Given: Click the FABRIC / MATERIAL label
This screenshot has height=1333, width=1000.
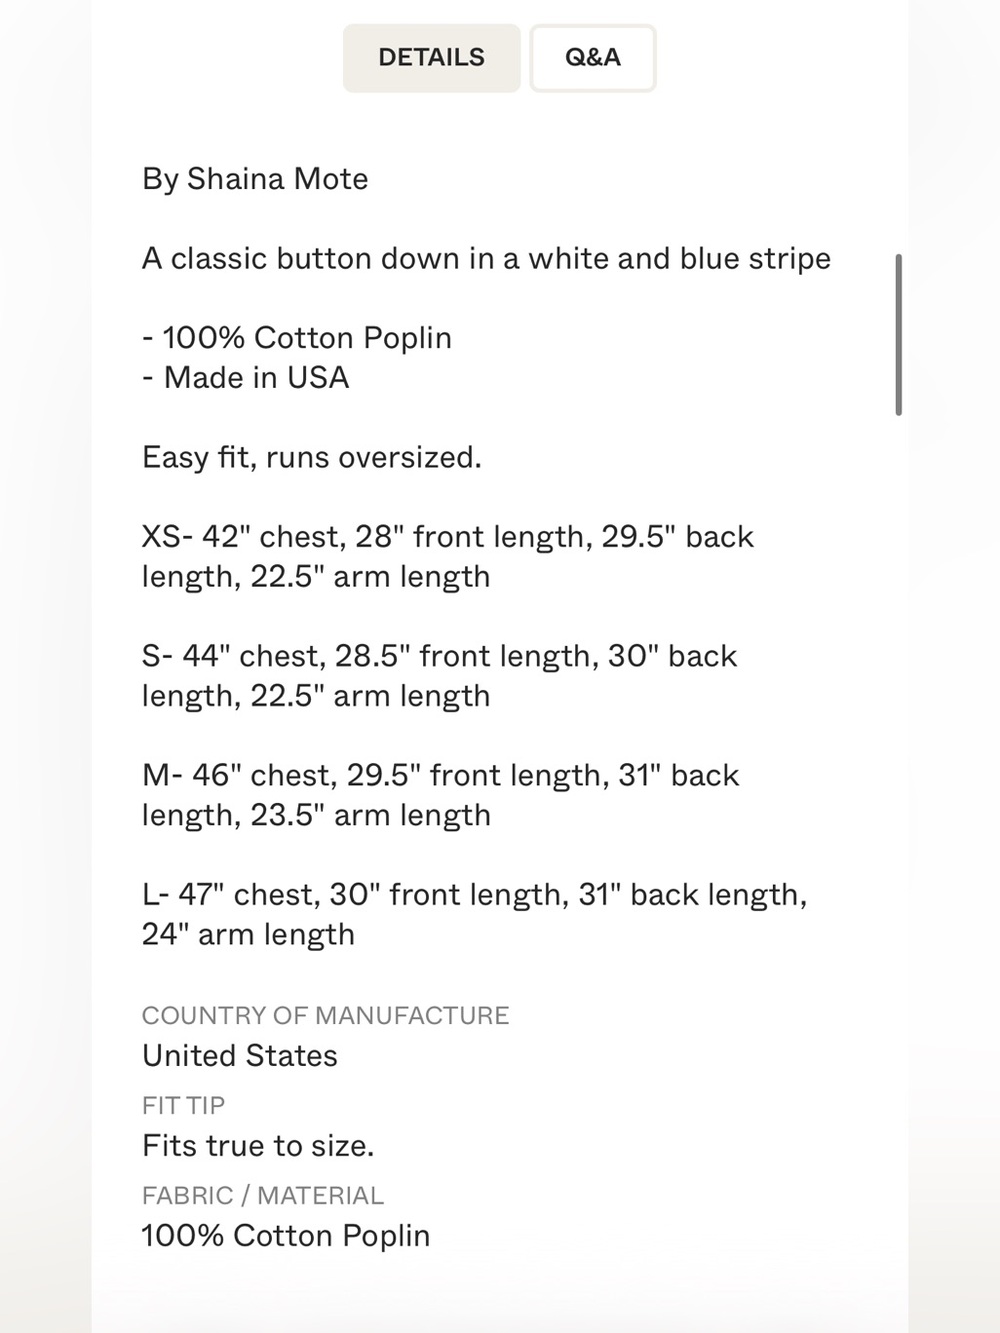Looking at the screenshot, I should (263, 1196).
